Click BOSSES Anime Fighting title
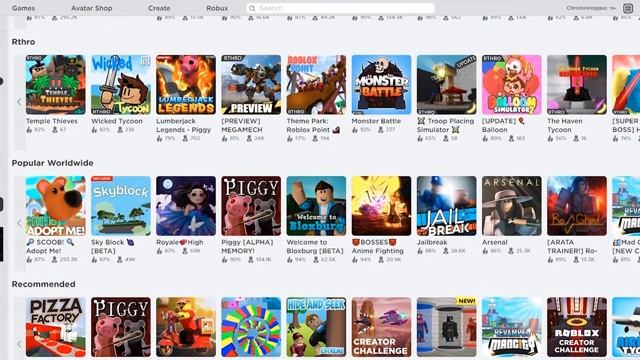Image resolution: width=640 pixels, height=360 pixels. coord(378,247)
